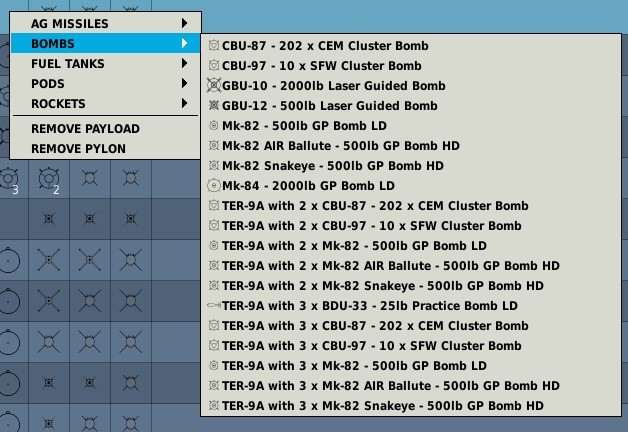The width and height of the screenshot is (628, 432).
Task: Click the icon beside TER-9A 3 x CBU-97
Action: 214,346
